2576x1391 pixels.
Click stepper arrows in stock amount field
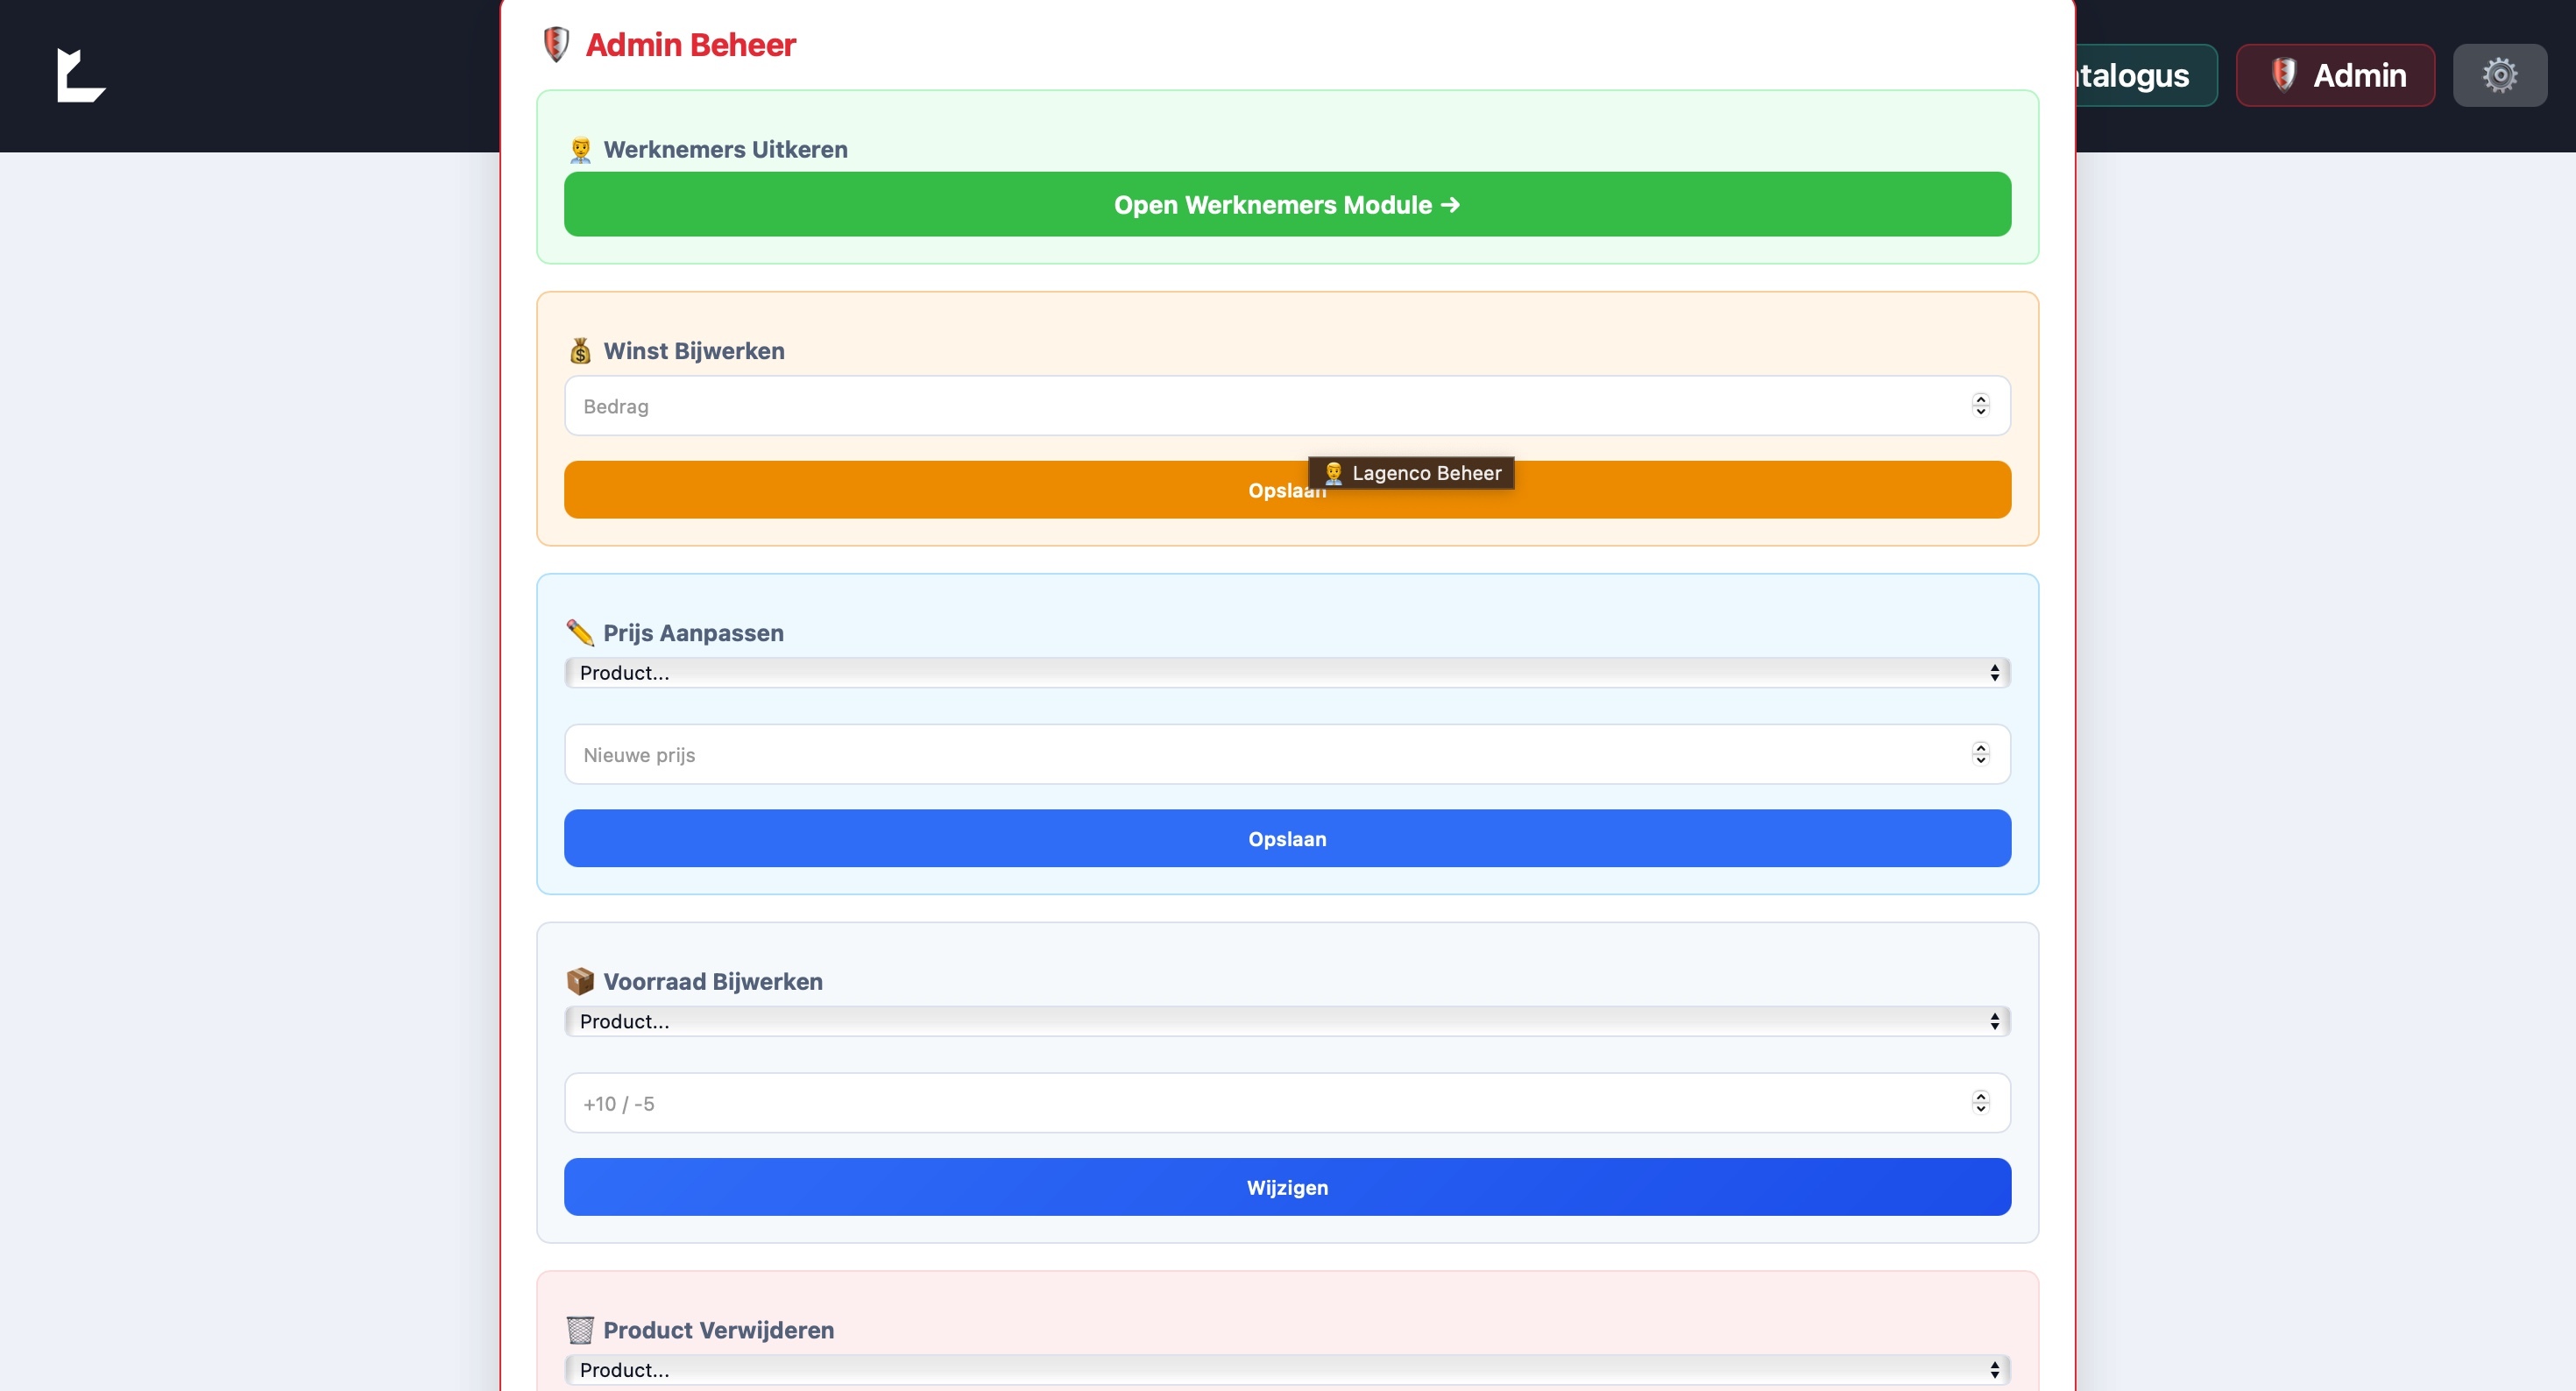[1980, 1103]
